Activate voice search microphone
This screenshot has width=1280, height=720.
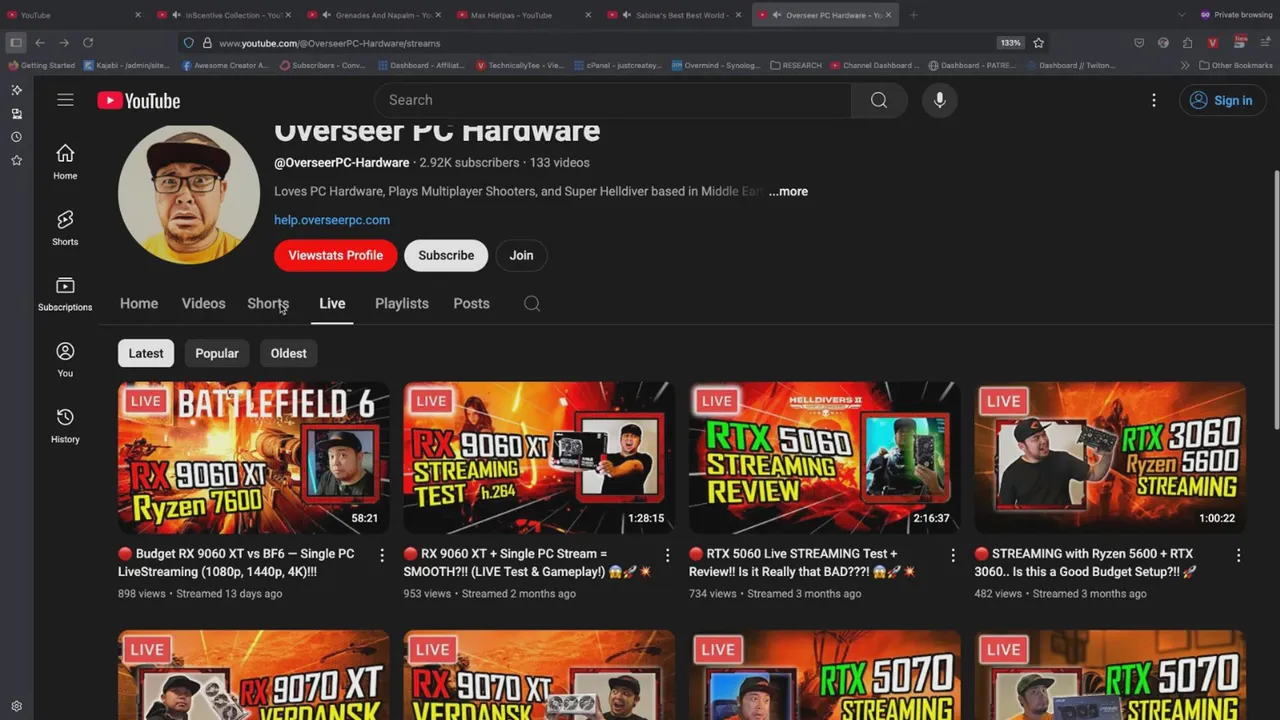point(939,100)
